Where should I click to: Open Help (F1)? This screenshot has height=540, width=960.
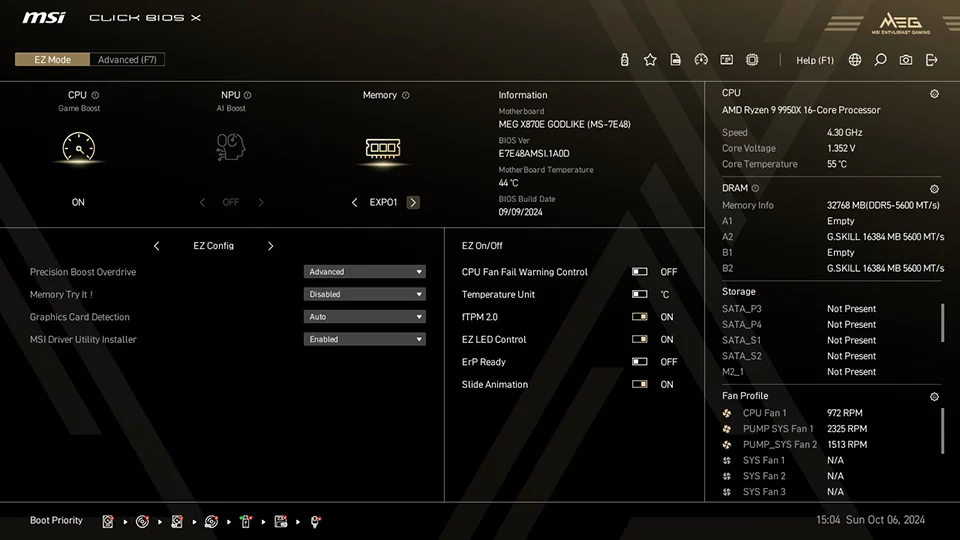[815, 60]
